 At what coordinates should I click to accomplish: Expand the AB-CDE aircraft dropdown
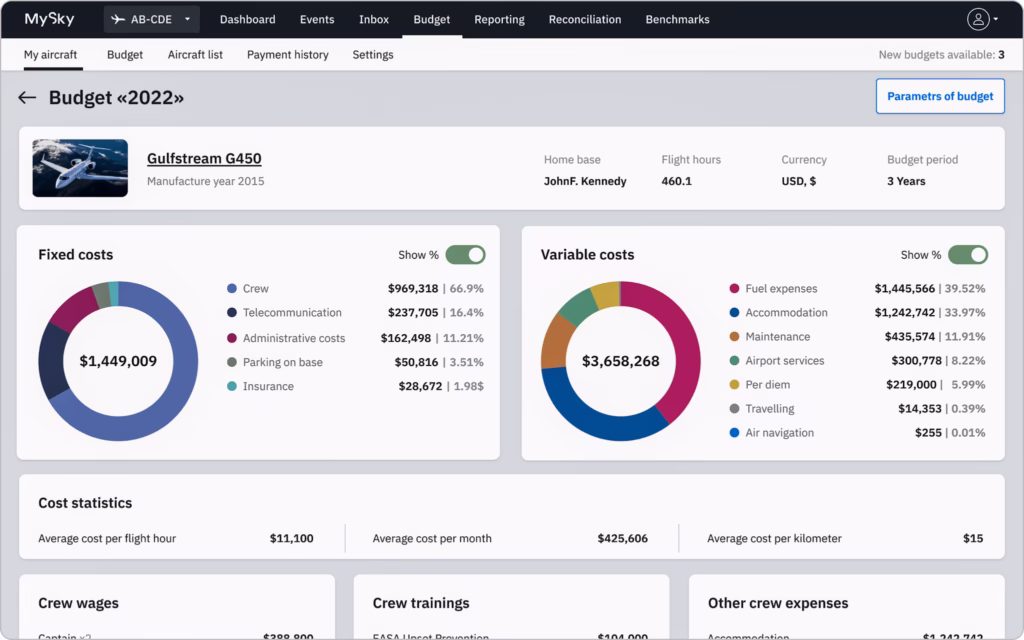click(x=186, y=19)
